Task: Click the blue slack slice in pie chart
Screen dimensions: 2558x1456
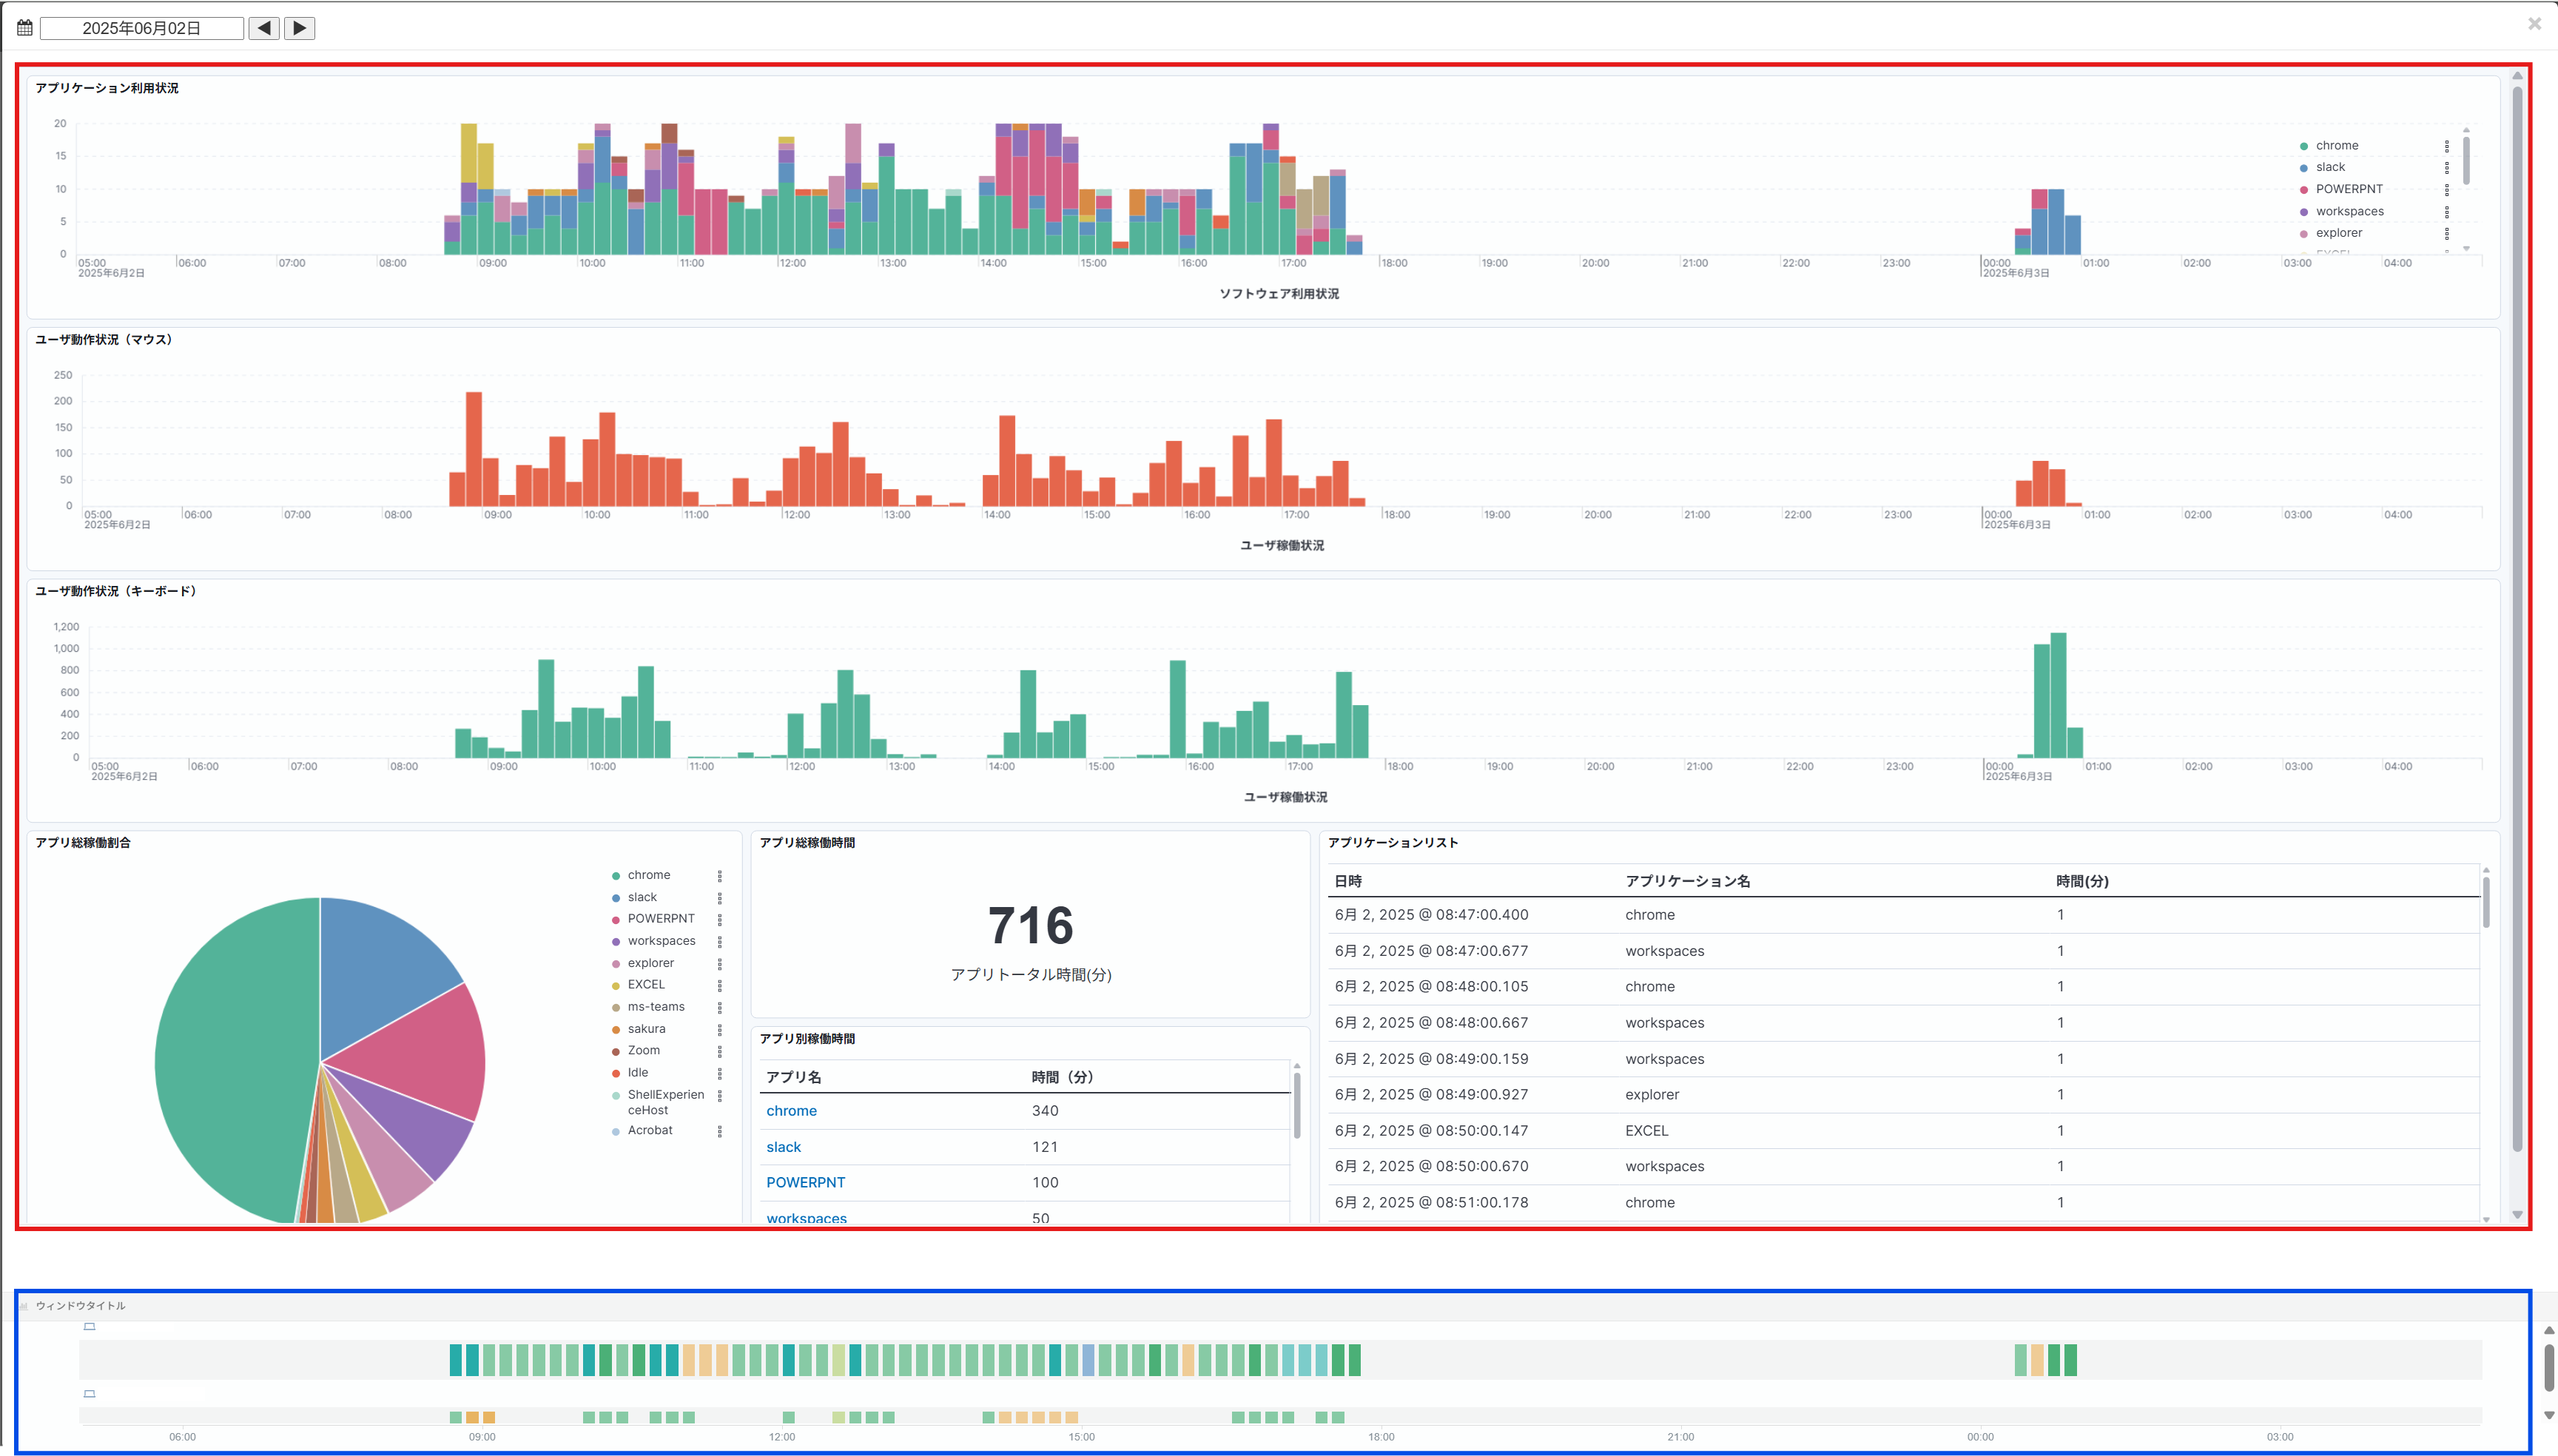Action: (x=385, y=965)
